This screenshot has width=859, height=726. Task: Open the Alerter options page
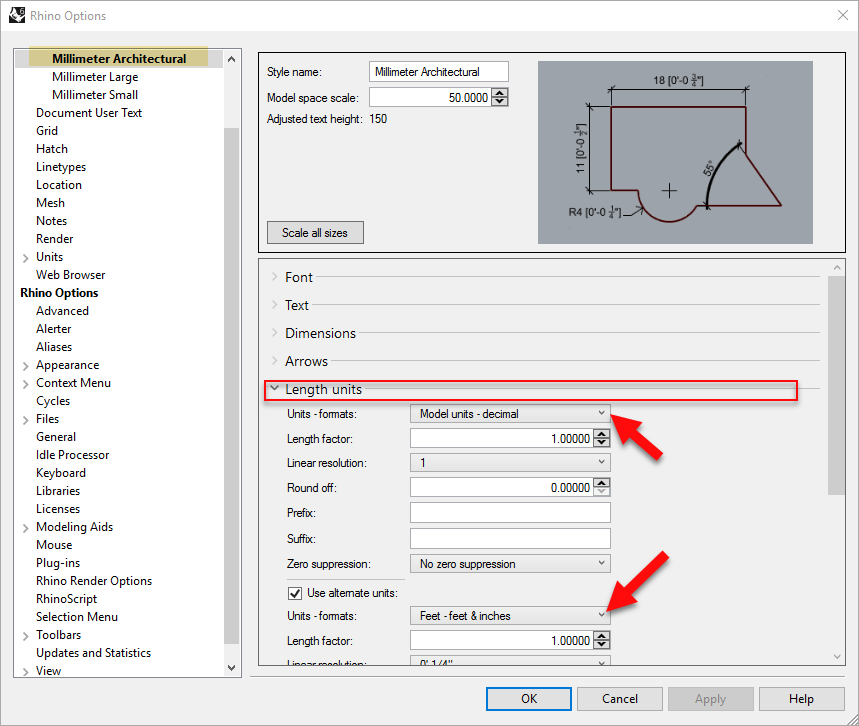(x=54, y=329)
